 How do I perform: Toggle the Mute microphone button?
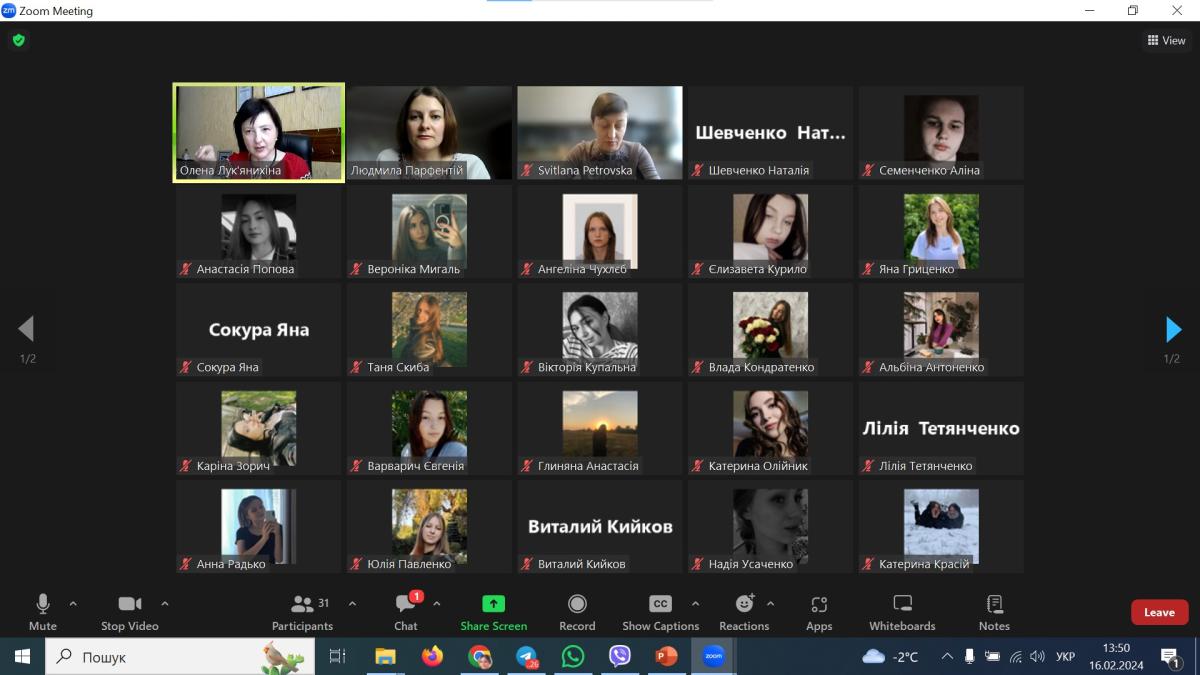(43, 604)
